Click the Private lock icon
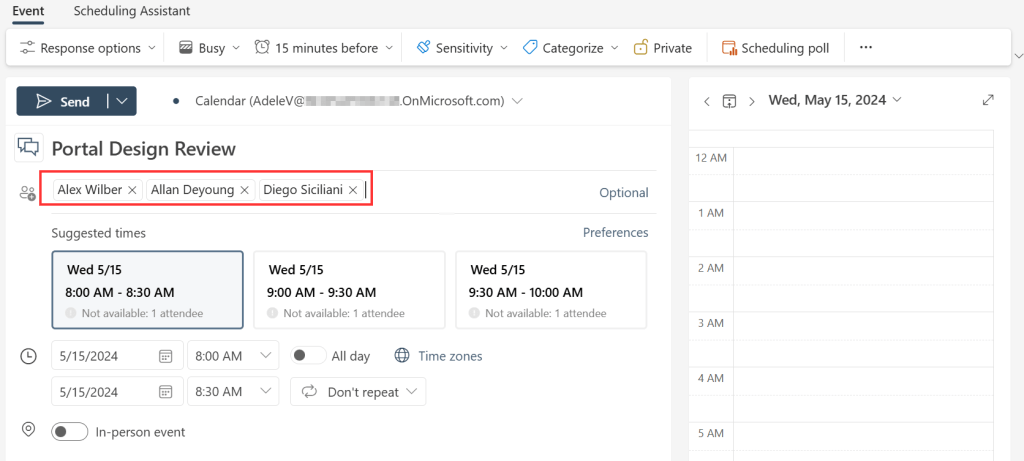The image size is (1024, 461). tap(641, 48)
